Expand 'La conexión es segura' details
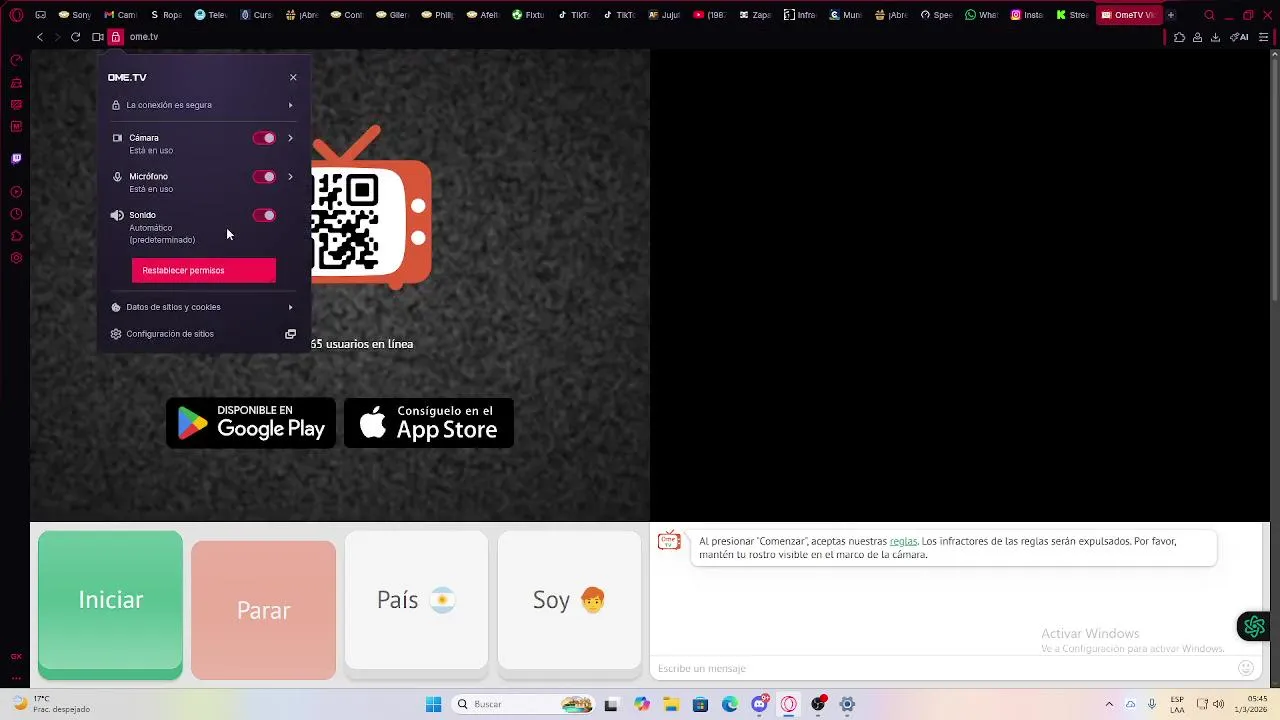The height and width of the screenshot is (720, 1280). [203, 105]
